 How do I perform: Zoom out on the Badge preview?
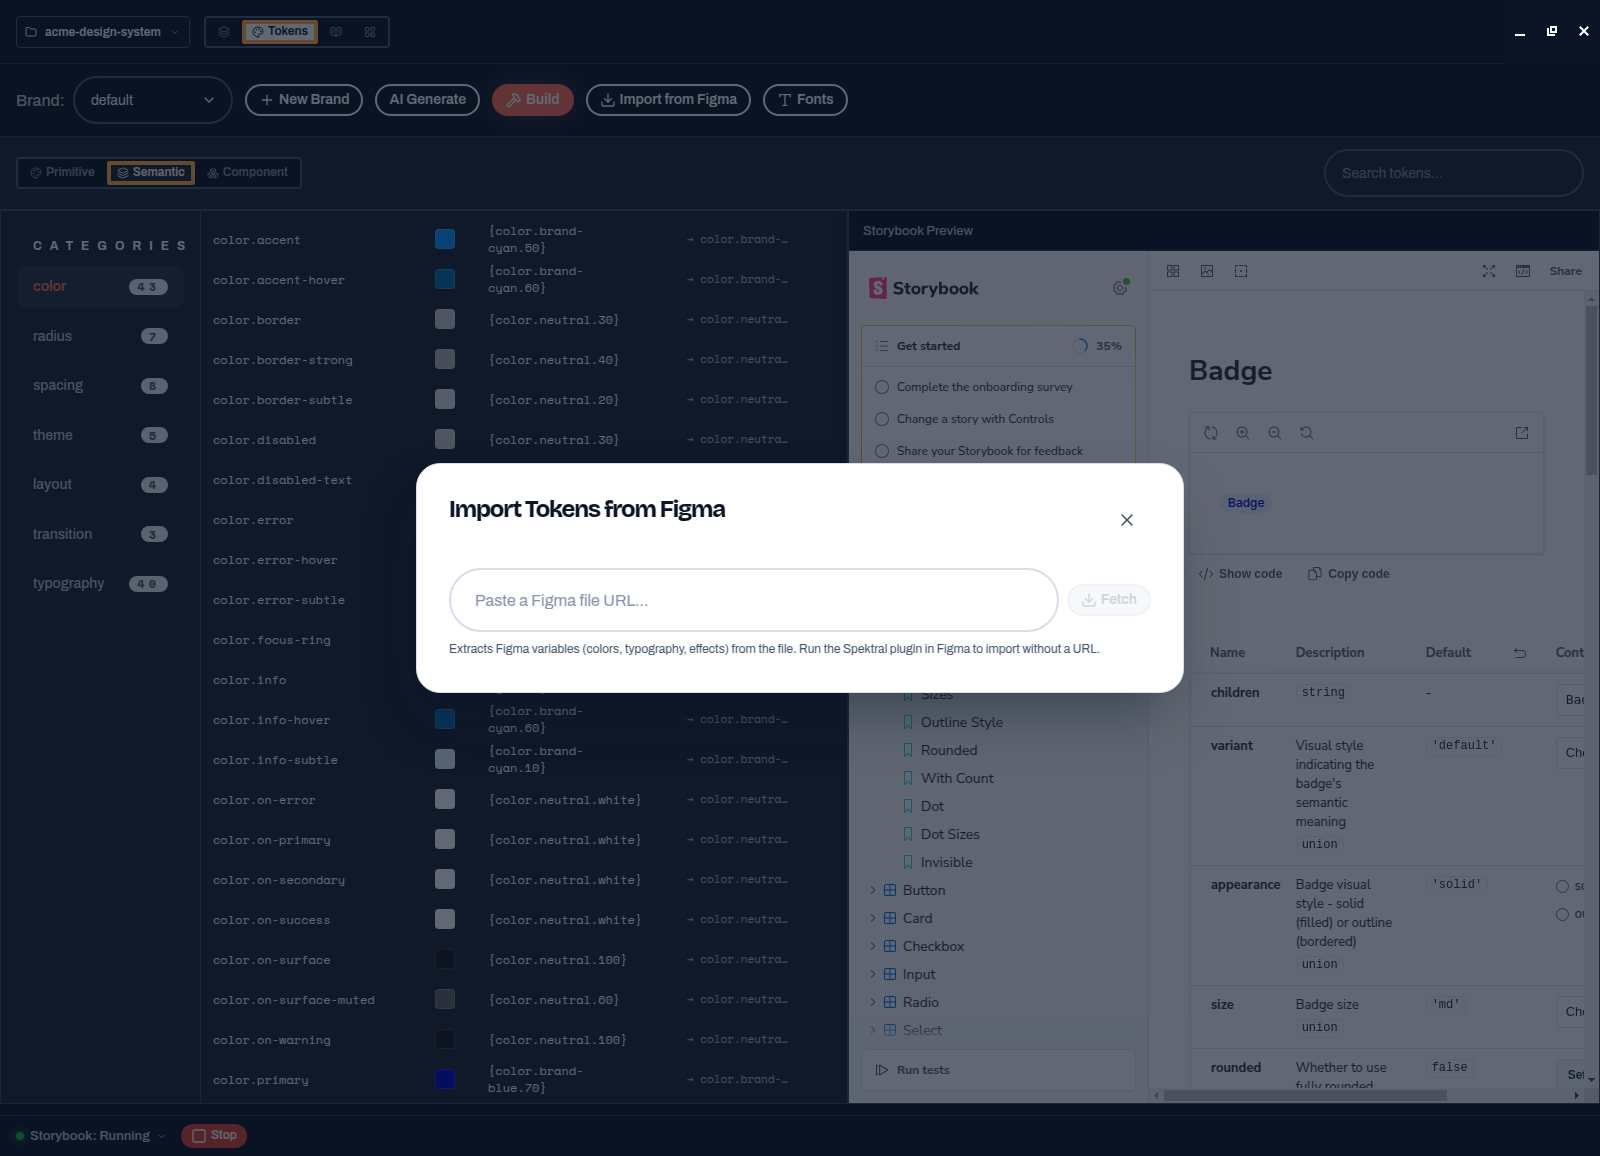[x=1275, y=433]
